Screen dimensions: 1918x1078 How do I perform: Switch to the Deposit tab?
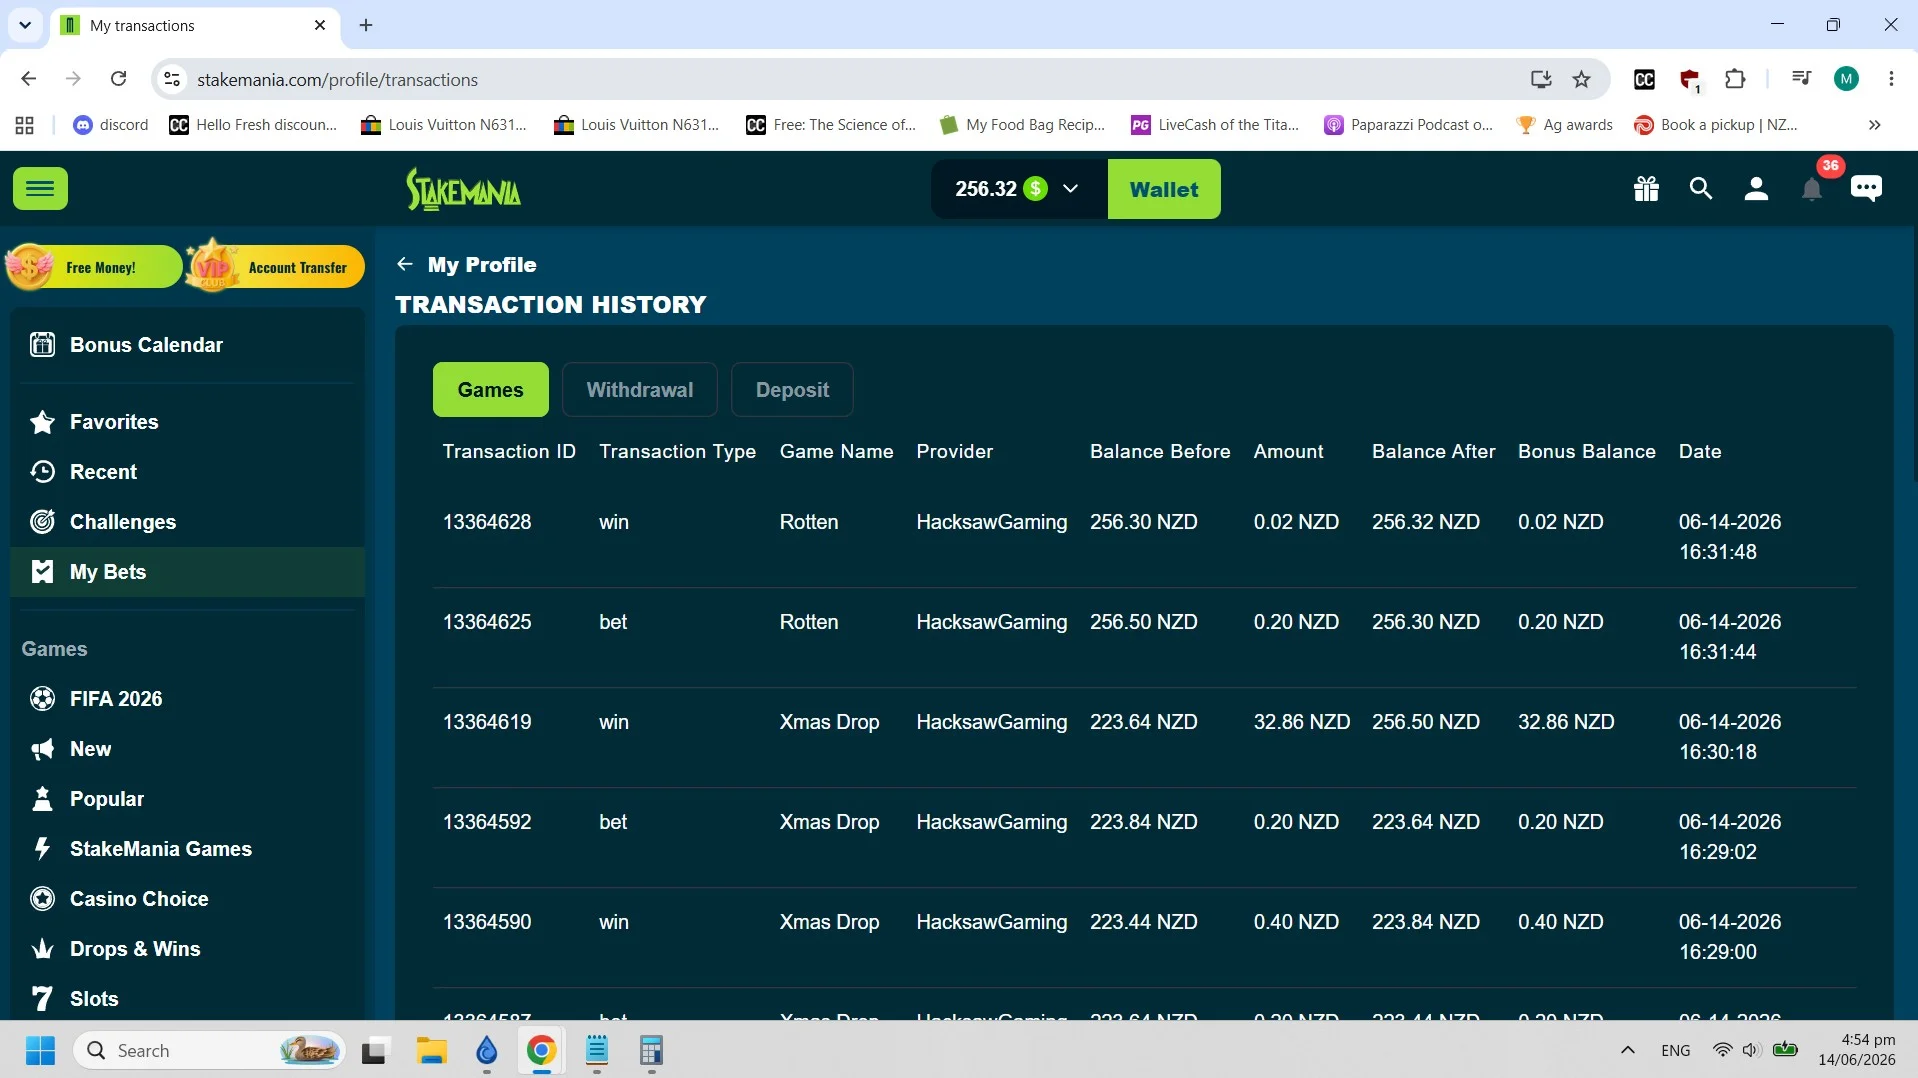(x=792, y=390)
